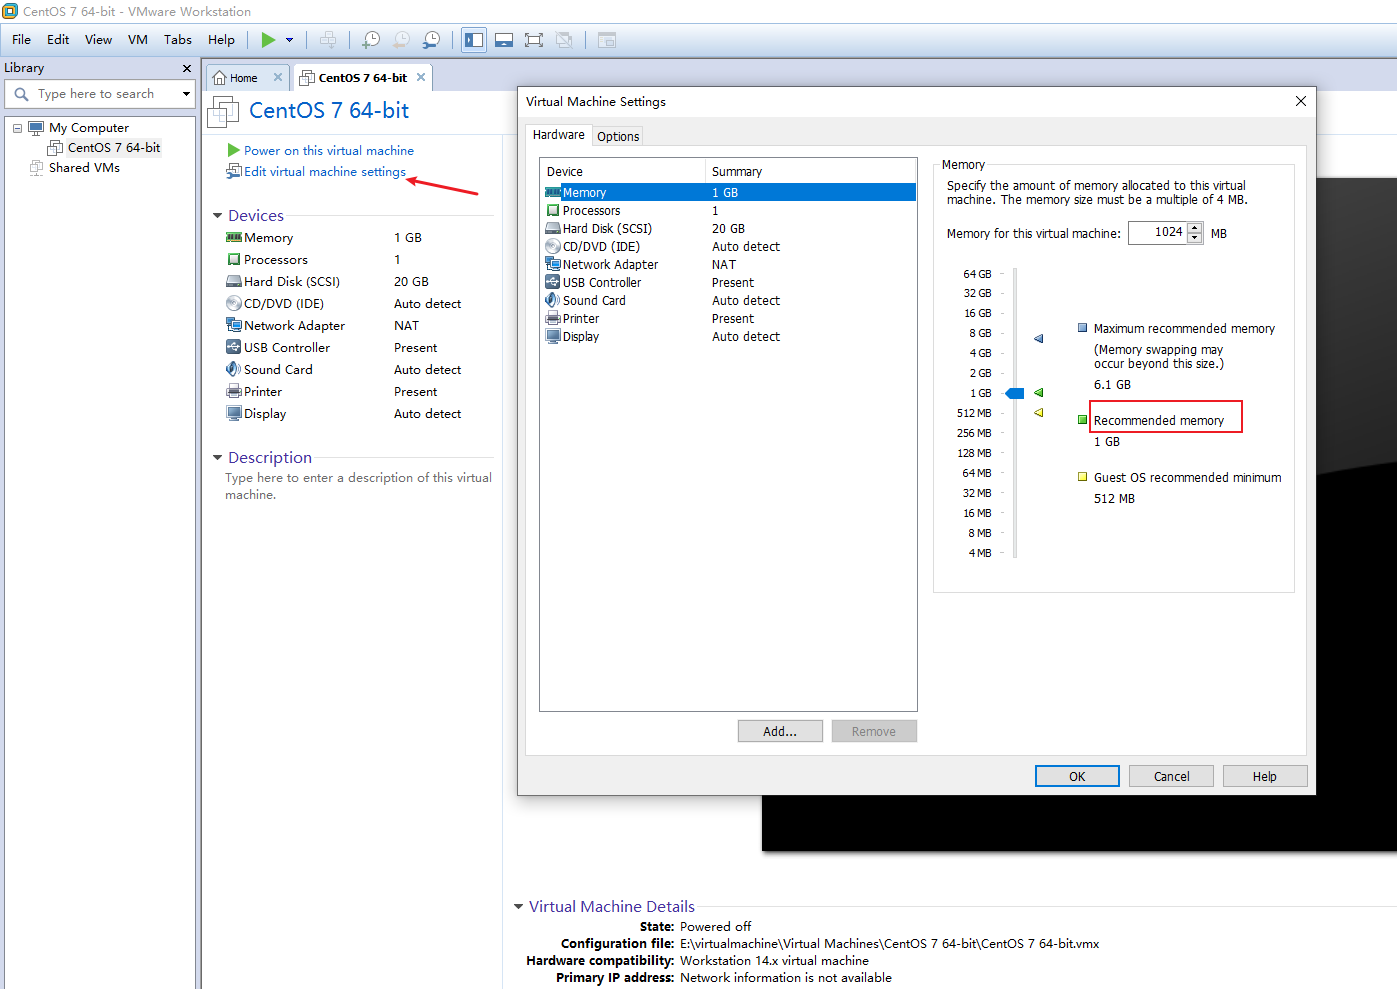The width and height of the screenshot is (1397, 989).
Task: Open the View menu
Action: (x=98, y=40)
